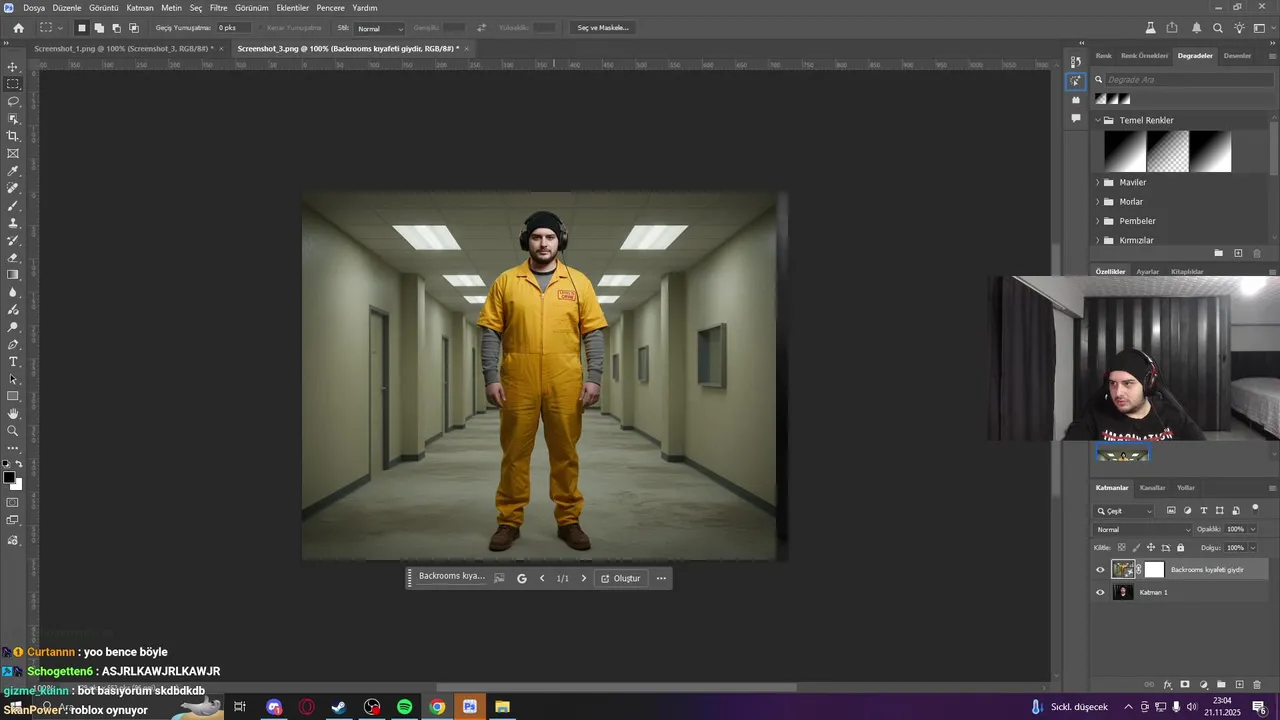Screen dimensions: 1280x720
Task: Hide the Katman 1 layer
Action: [1100, 592]
